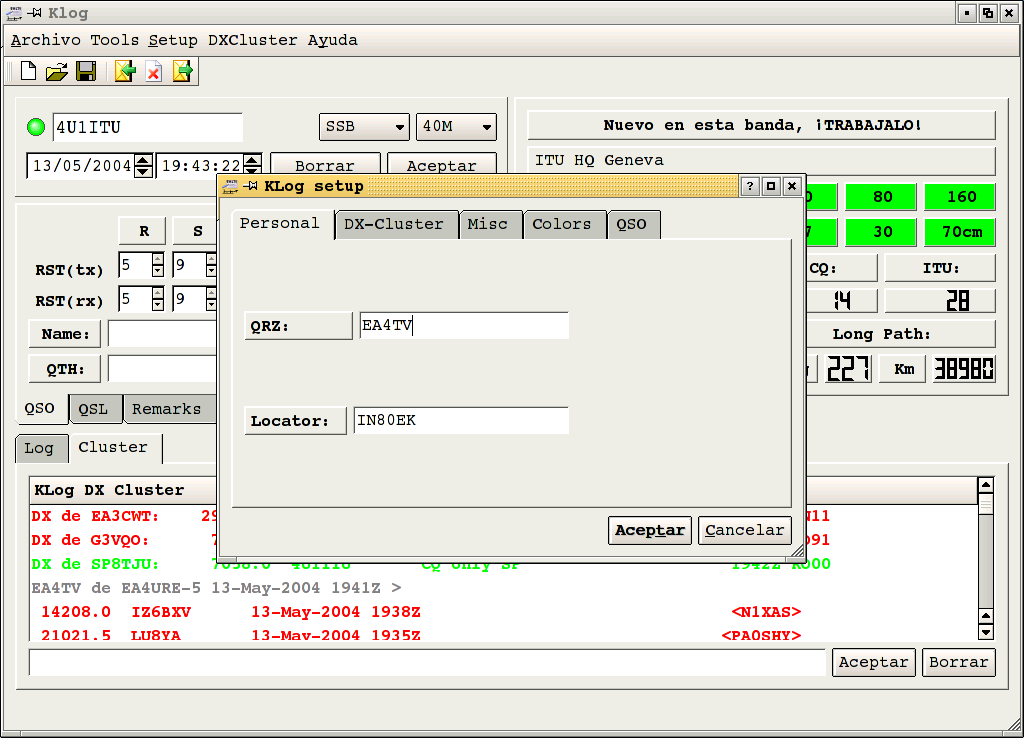This screenshot has height=738, width=1024.
Task: Click the EA4TV de EA4URE-5 line
Action: [x=503, y=588]
